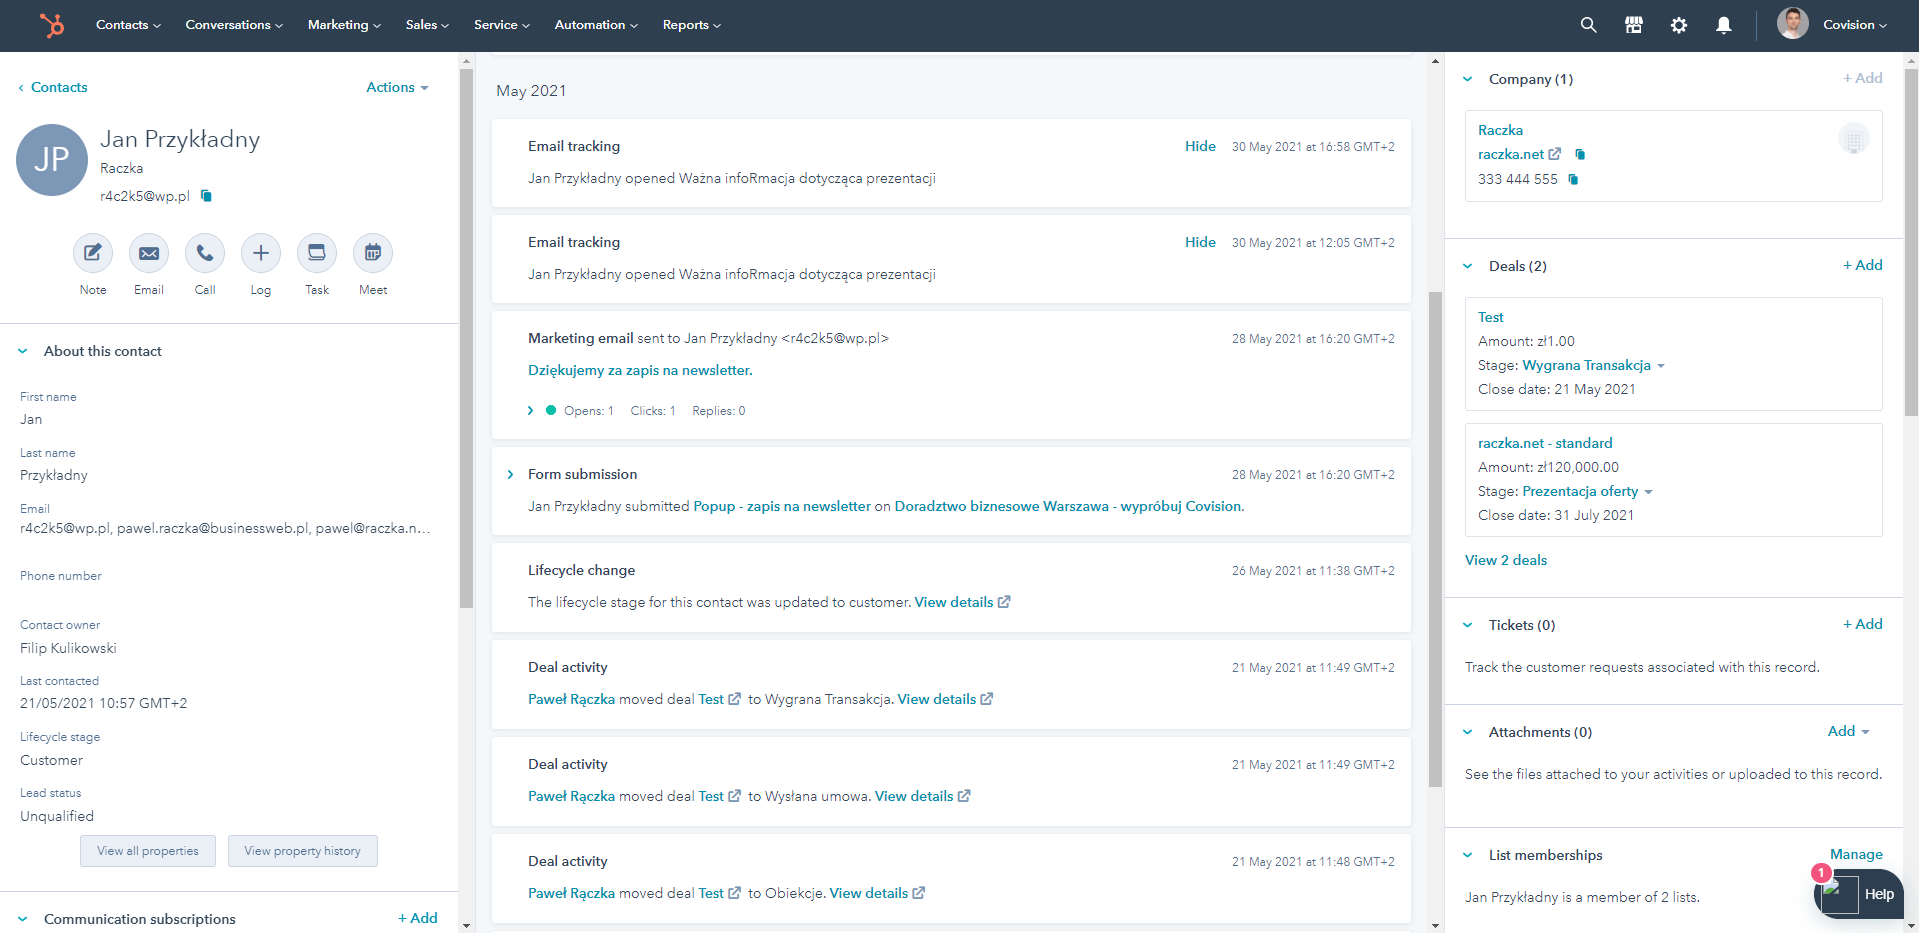Hide the 12:05 email tracking entry

(x=1200, y=242)
